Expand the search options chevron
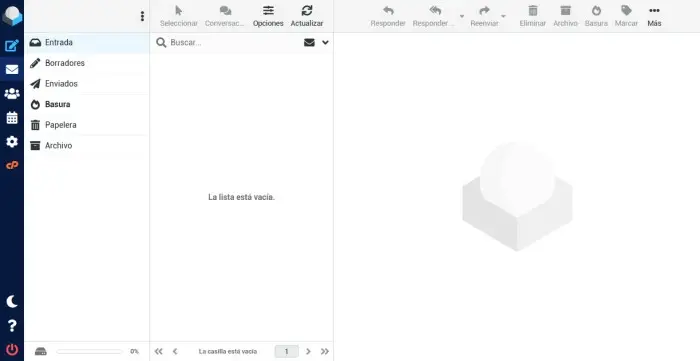Image resolution: width=700 pixels, height=361 pixels. coord(325,42)
